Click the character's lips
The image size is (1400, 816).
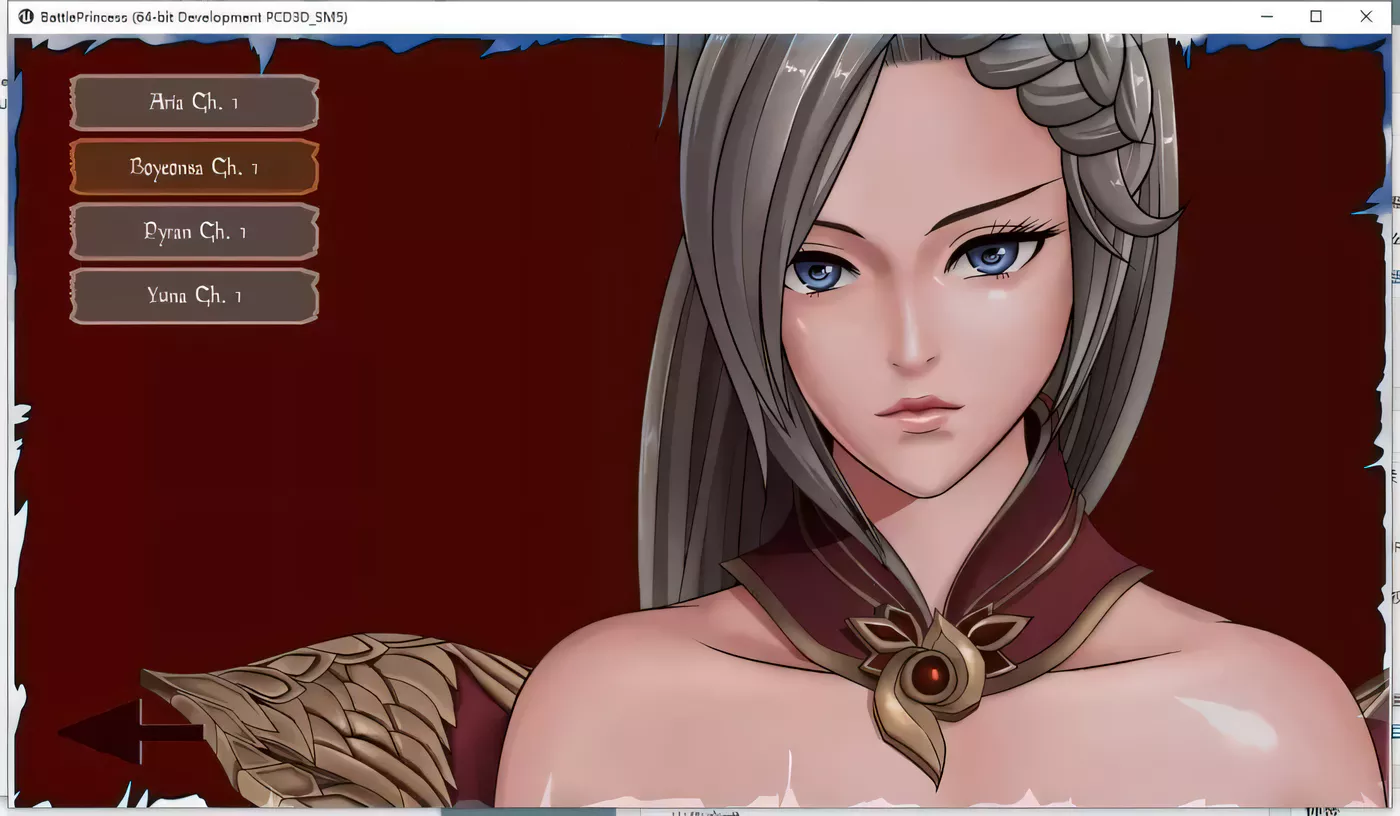point(918,412)
